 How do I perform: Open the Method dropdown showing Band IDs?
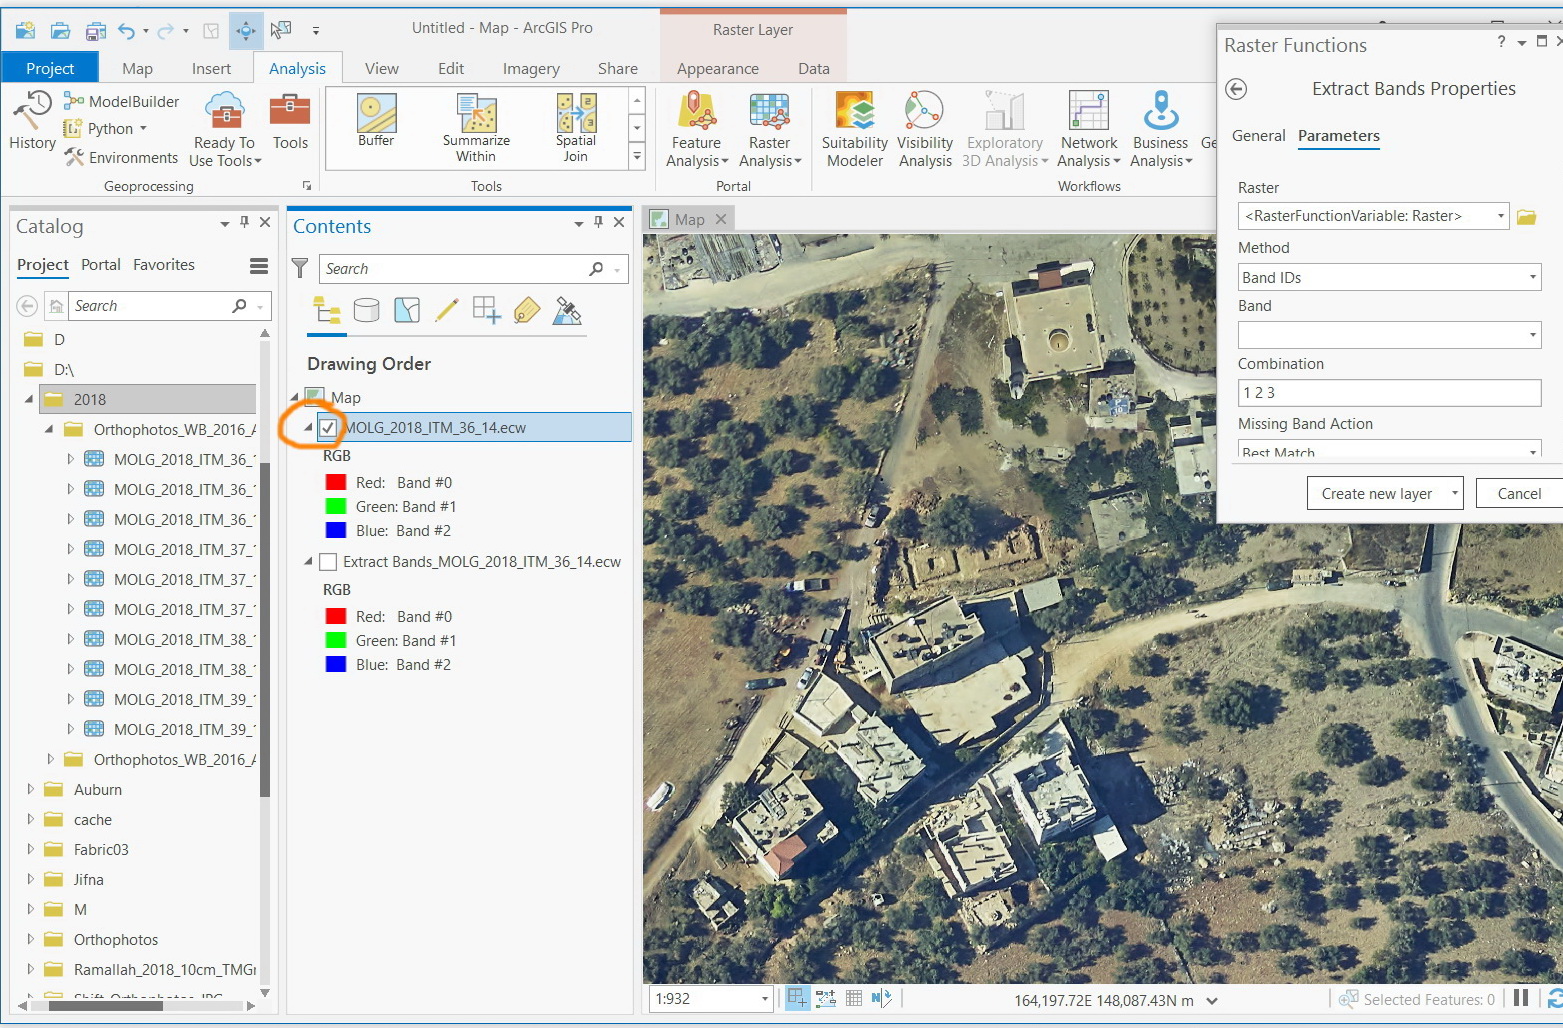(x=1388, y=277)
